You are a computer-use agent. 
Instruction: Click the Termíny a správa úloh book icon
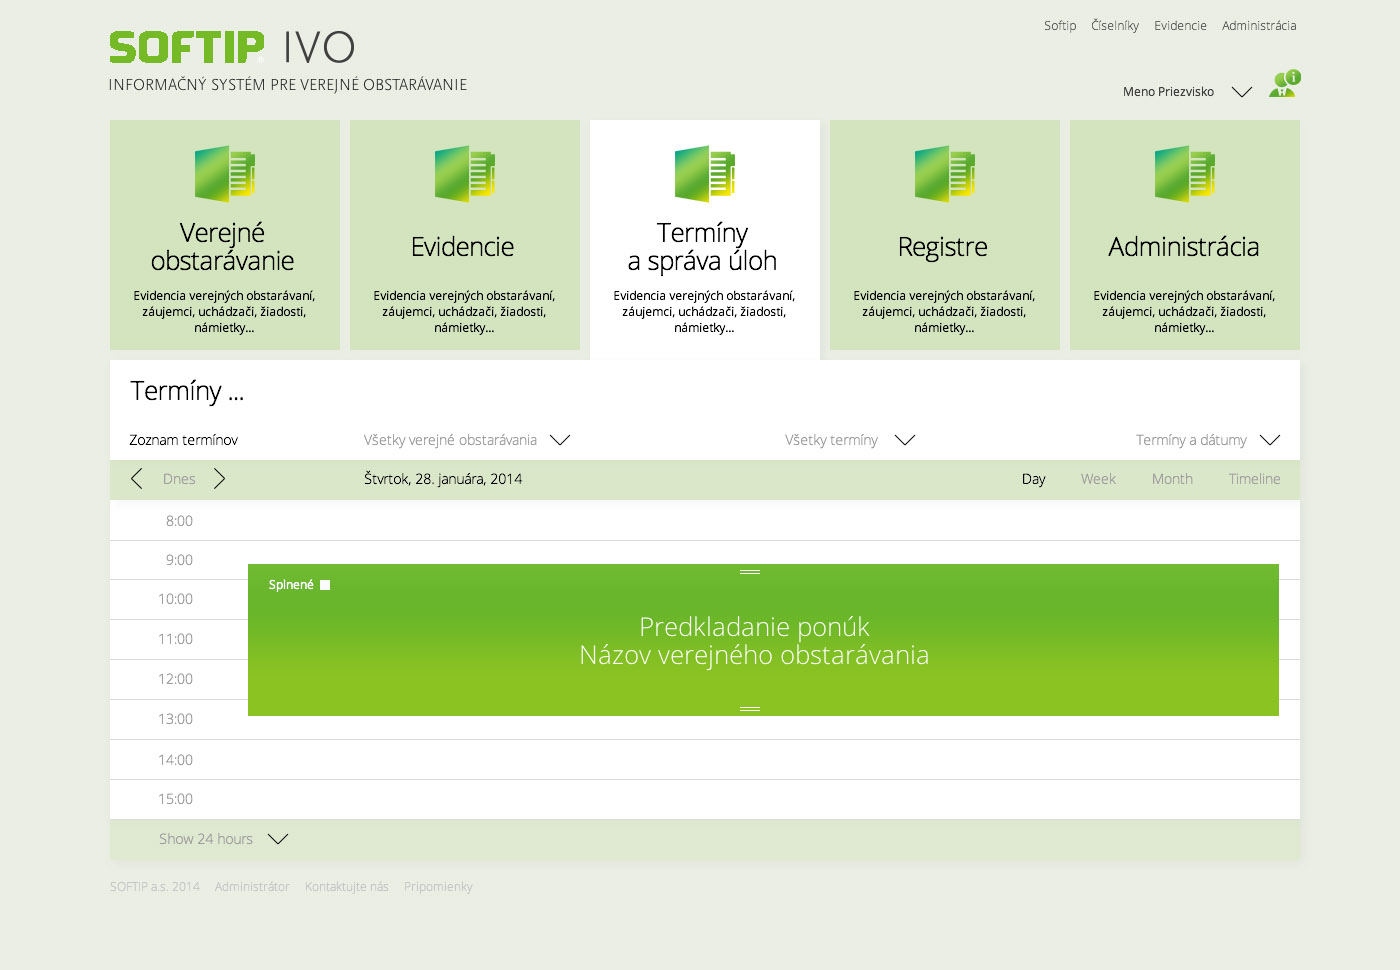click(704, 174)
